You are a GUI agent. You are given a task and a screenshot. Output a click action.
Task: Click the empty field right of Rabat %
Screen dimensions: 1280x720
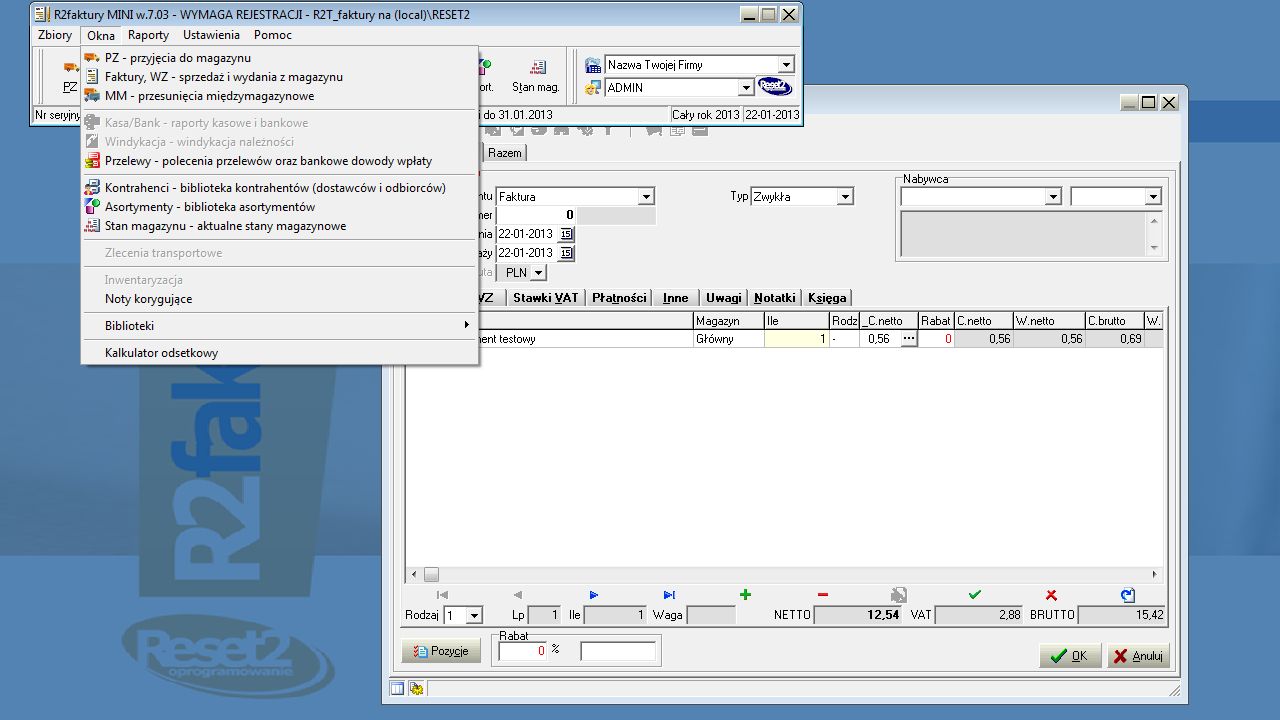[x=618, y=651]
